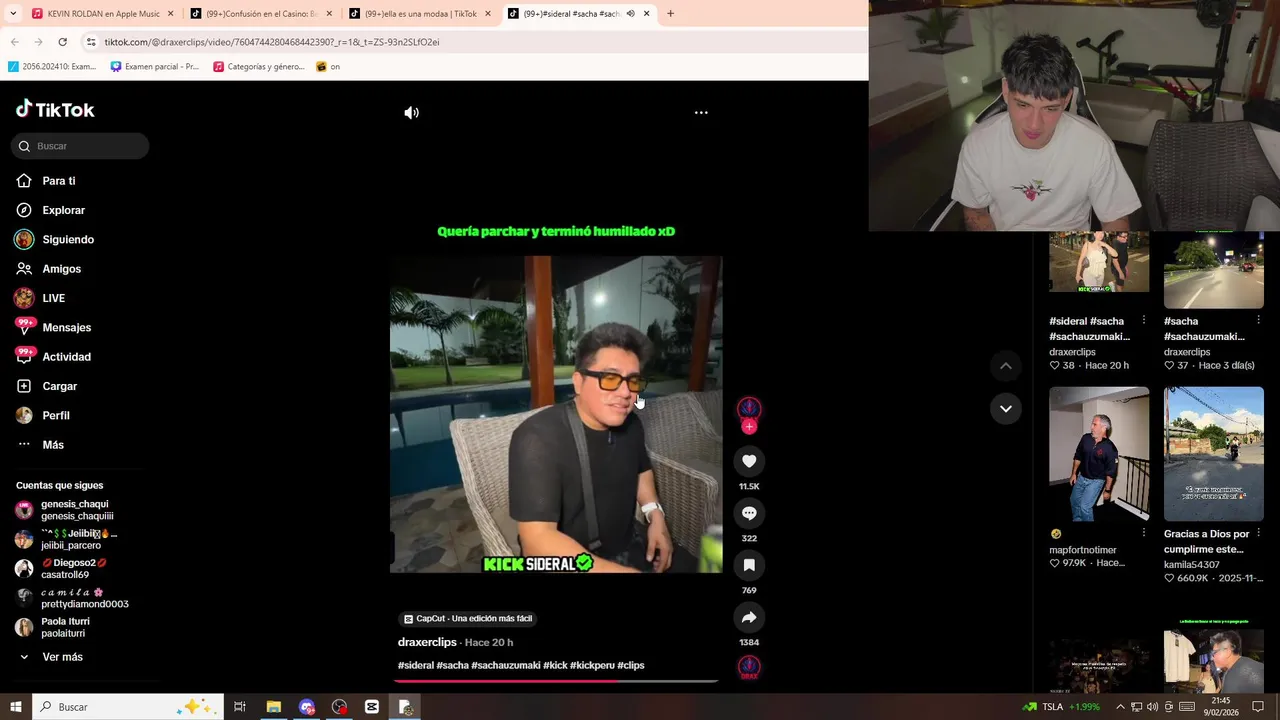The image size is (1280, 720).
Task: Follow draxerclips via red plus badge
Action: click(x=749, y=427)
